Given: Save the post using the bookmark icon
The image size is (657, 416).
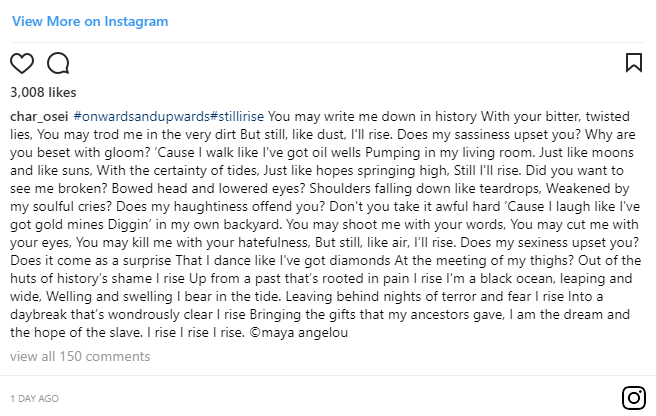Looking at the screenshot, I should [634, 62].
